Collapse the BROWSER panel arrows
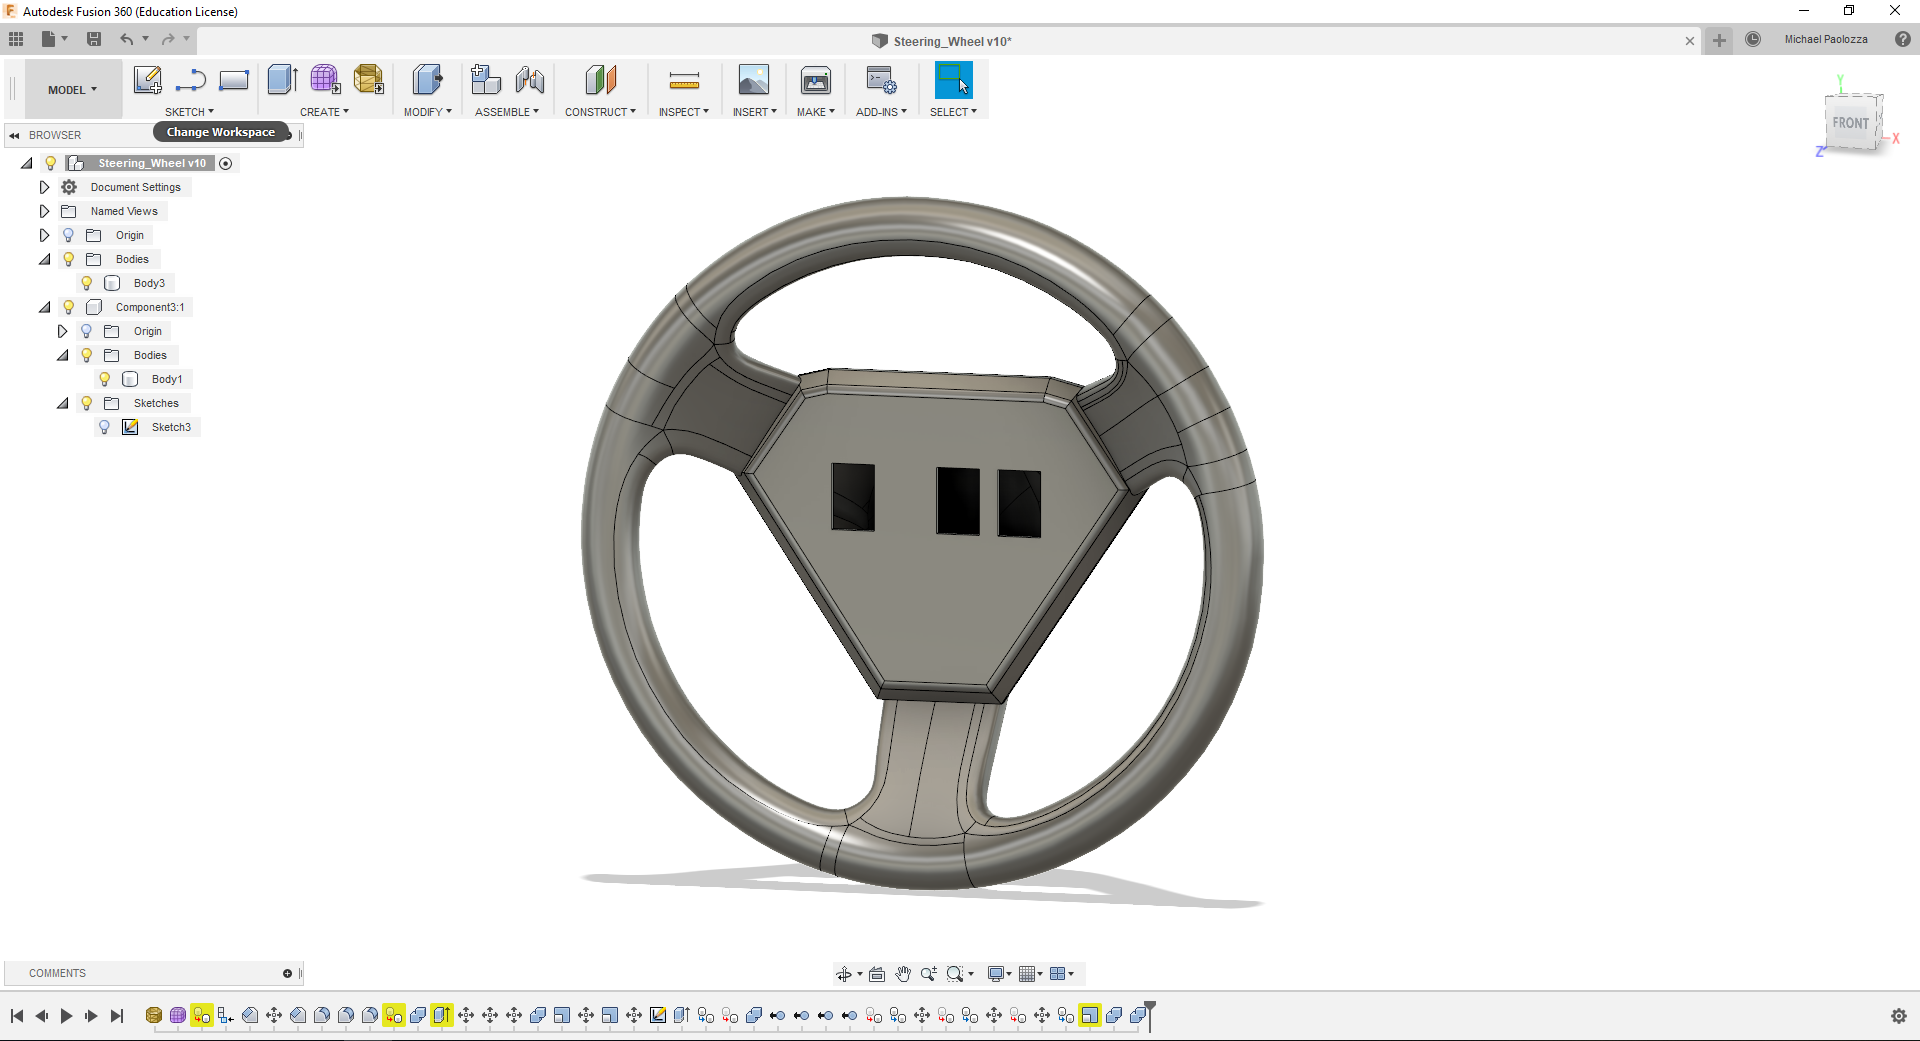This screenshot has height=1041, width=1920. coord(14,135)
